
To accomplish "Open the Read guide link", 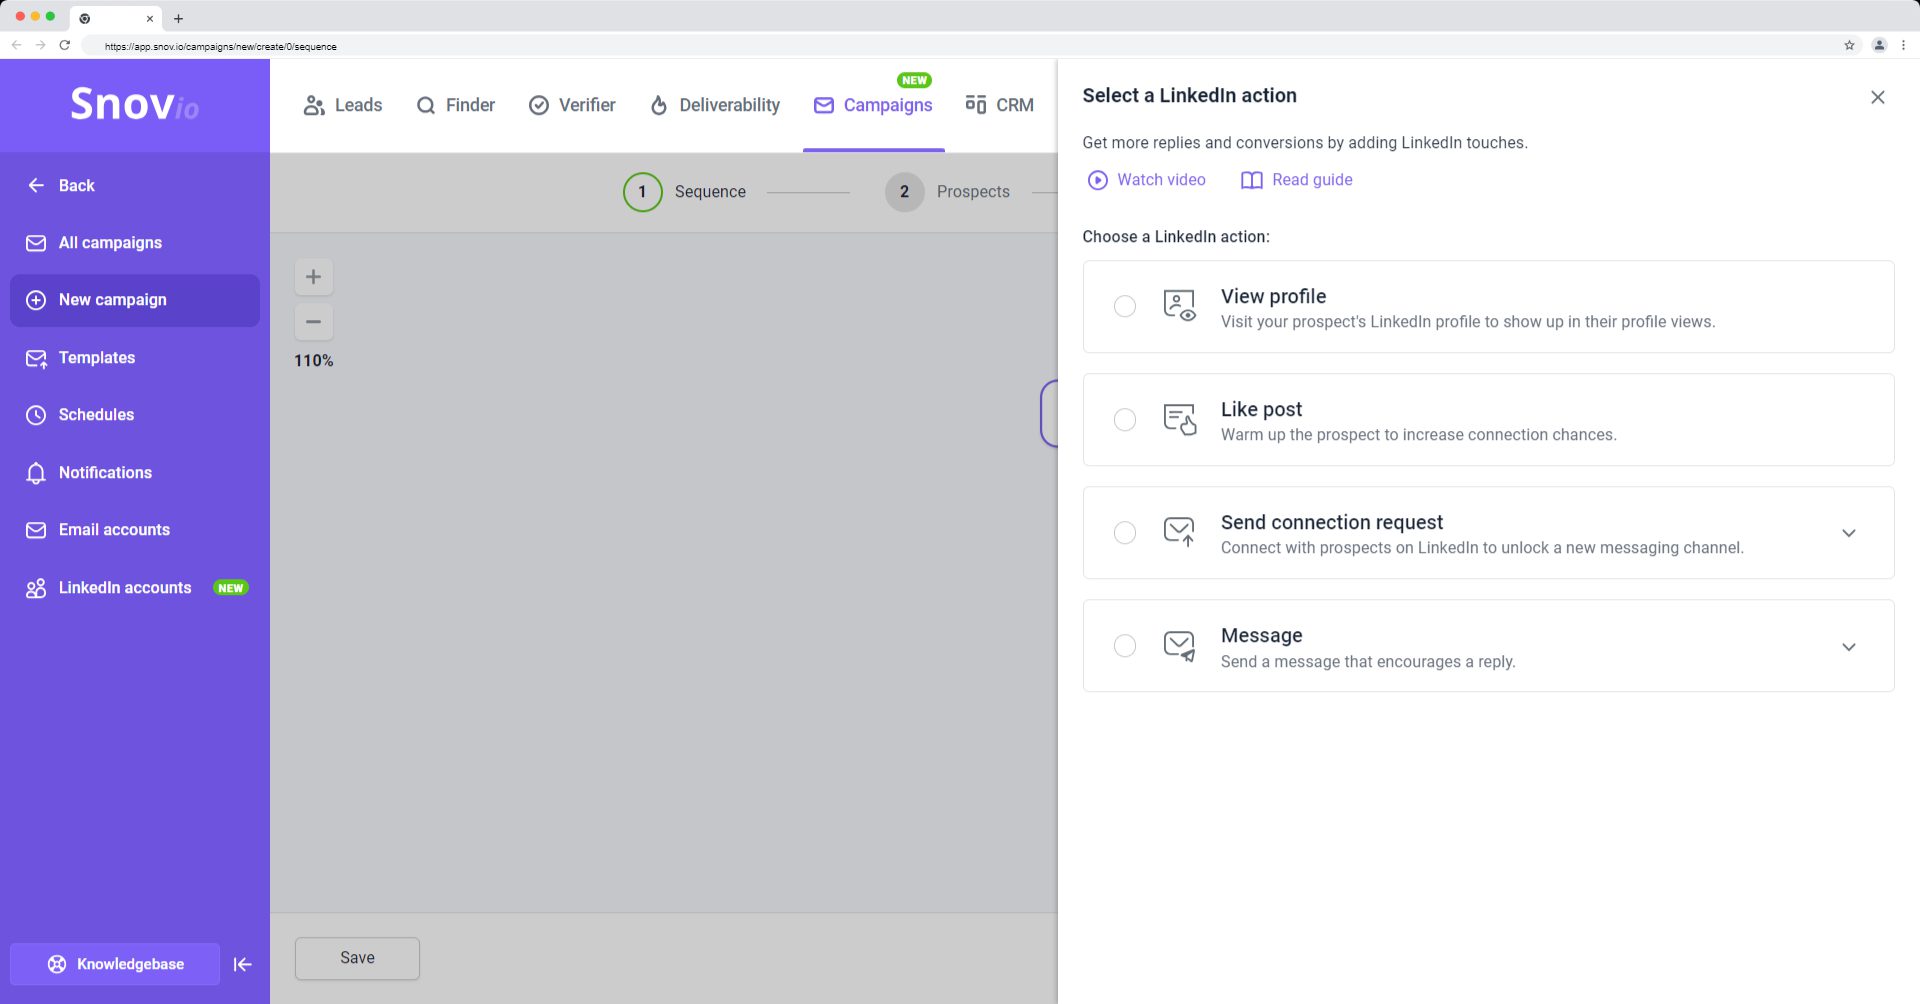I will pyautogui.click(x=1296, y=180).
